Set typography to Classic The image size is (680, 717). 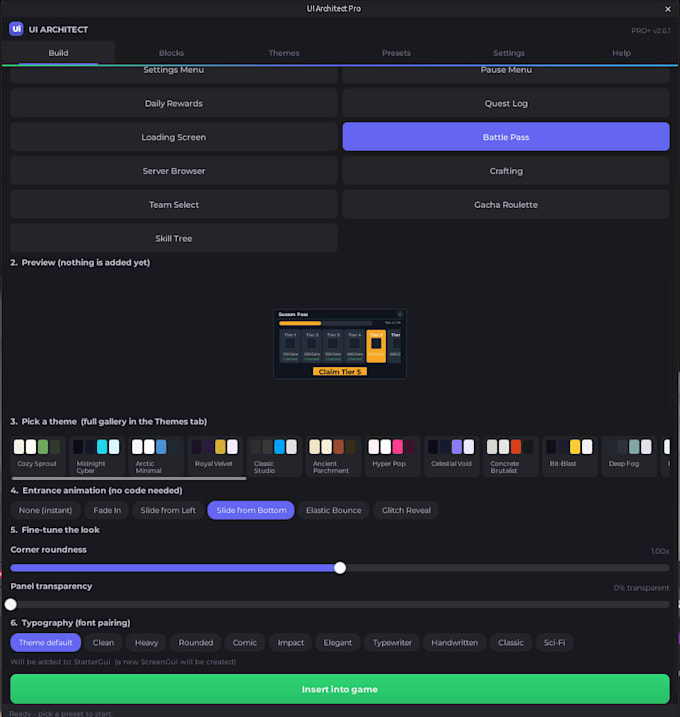(x=510, y=642)
